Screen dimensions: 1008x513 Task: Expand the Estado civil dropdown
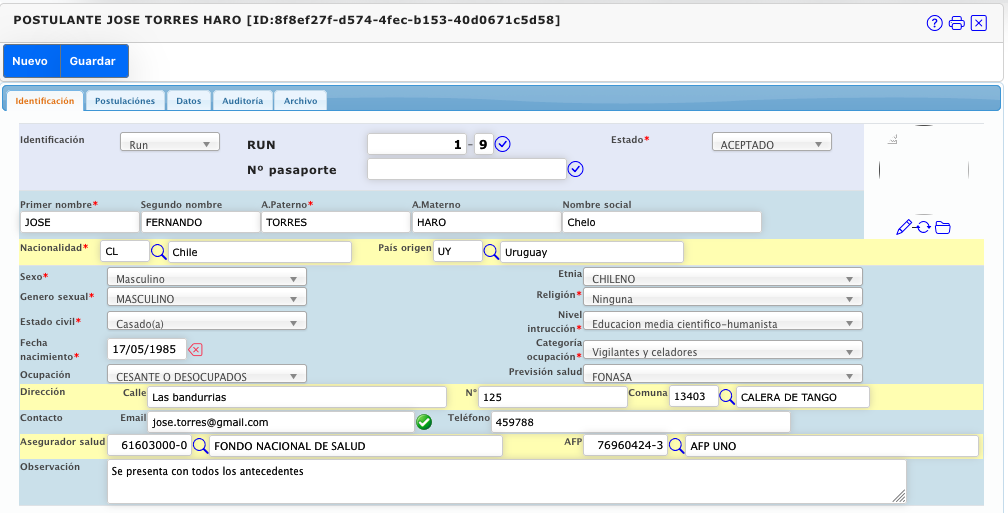[206, 324]
